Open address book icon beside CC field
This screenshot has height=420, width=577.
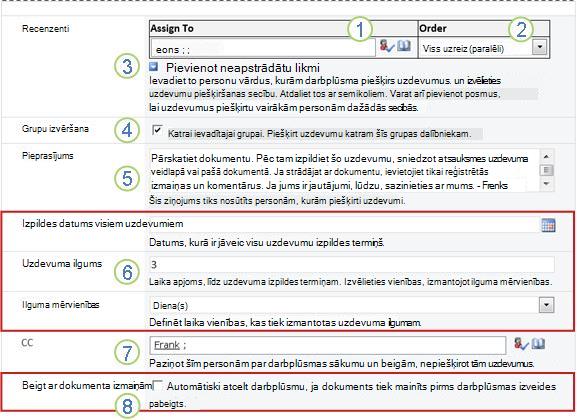click(x=538, y=343)
